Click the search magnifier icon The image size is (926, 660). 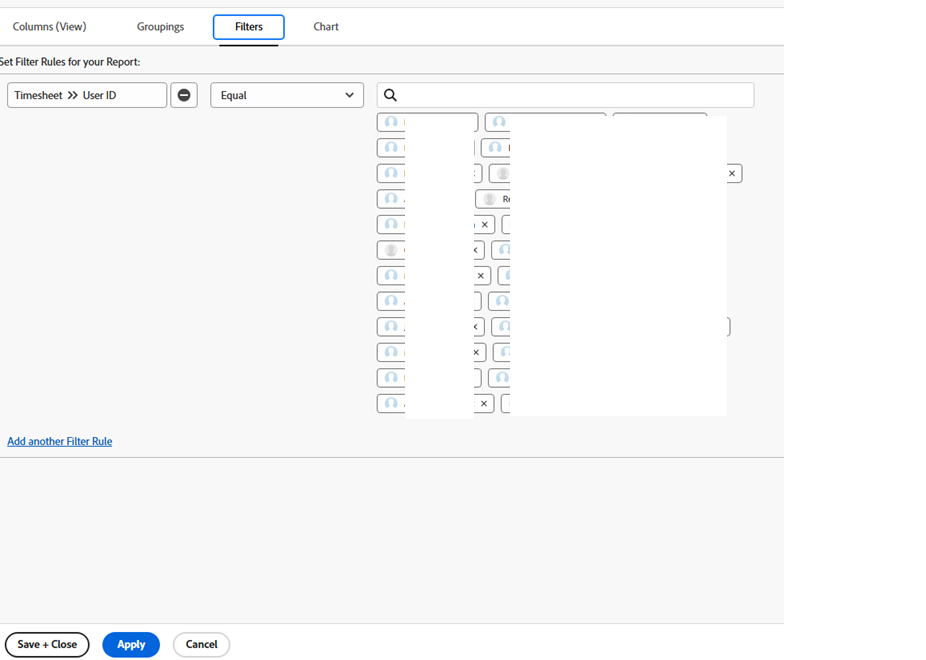pyautogui.click(x=389, y=94)
